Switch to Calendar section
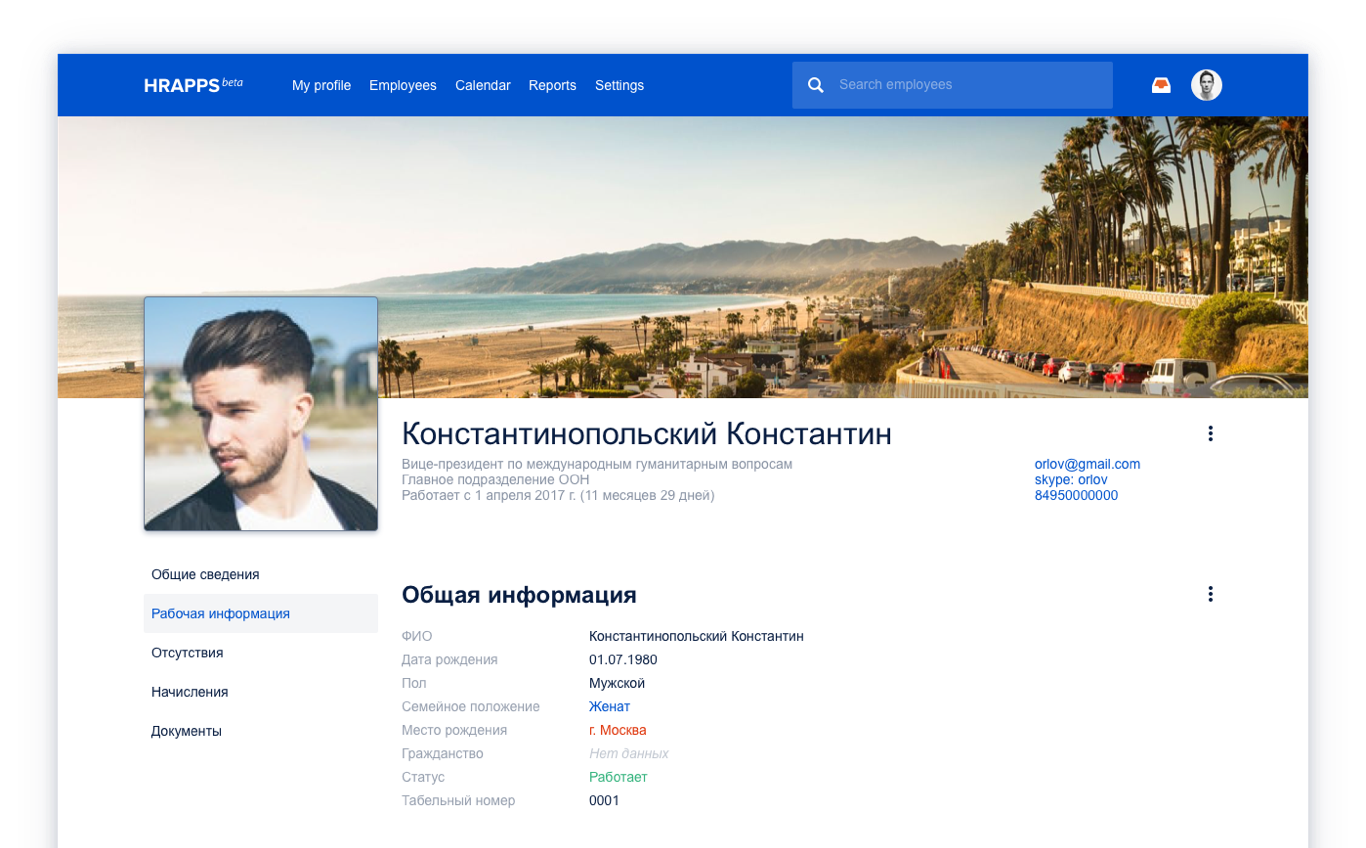 [x=483, y=85]
